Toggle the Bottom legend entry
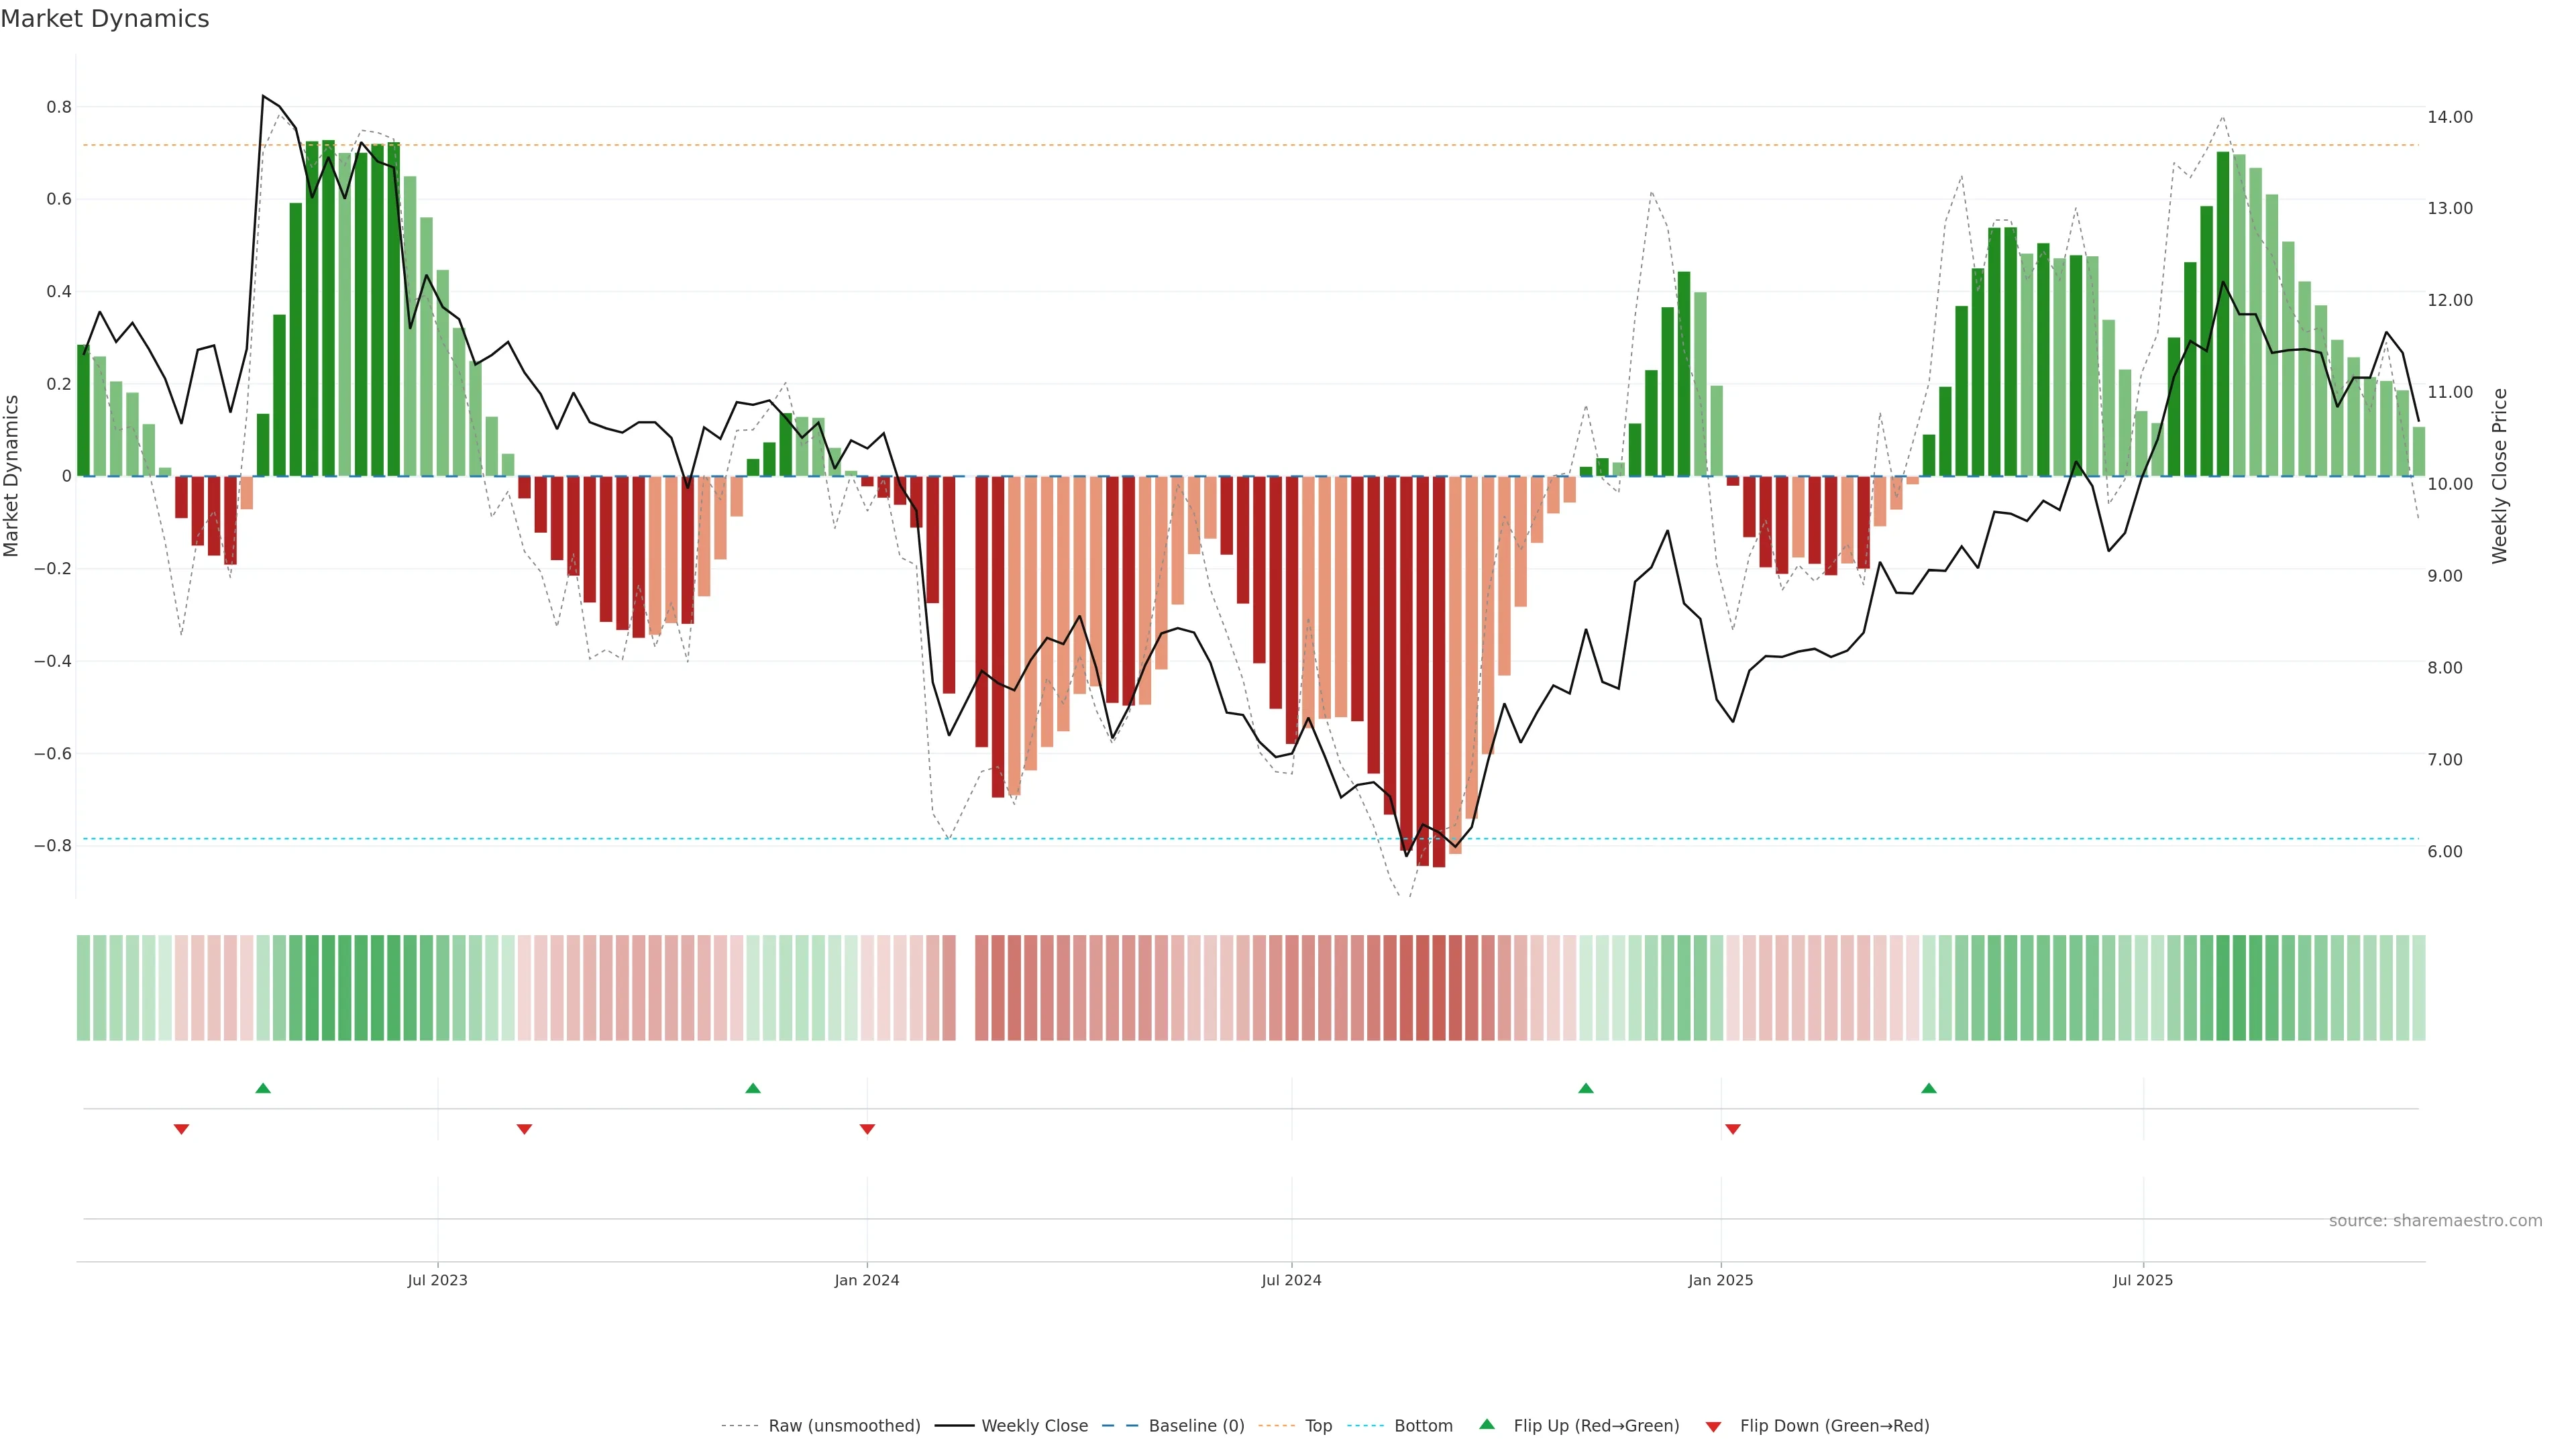Viewport: 2576px width, 1449px height. (1423, 1426)
